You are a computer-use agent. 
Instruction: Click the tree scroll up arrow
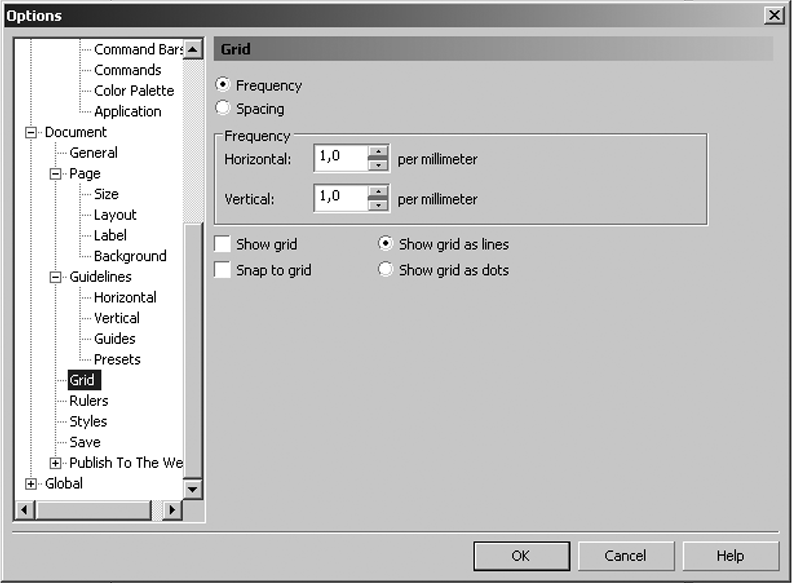193,50
